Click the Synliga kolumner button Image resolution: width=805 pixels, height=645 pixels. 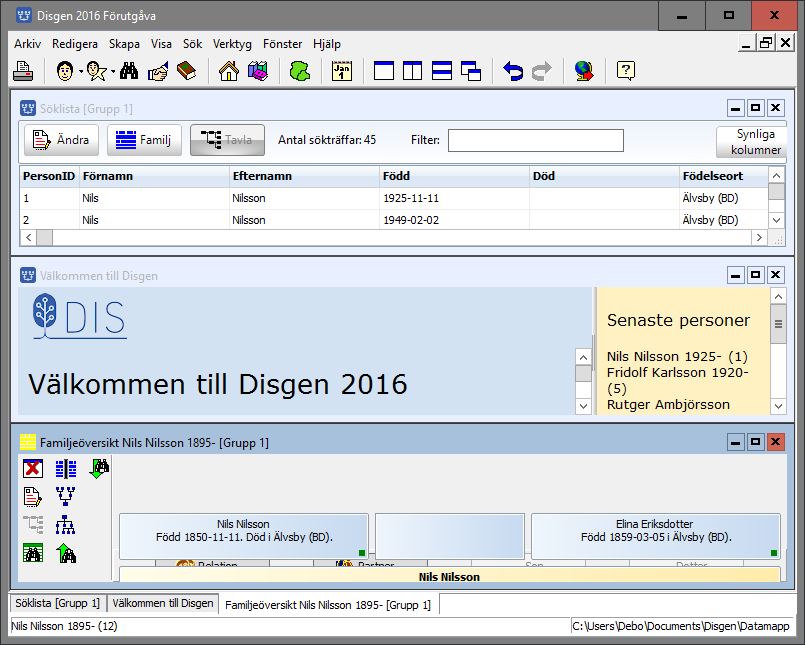[x=752, y=142]
